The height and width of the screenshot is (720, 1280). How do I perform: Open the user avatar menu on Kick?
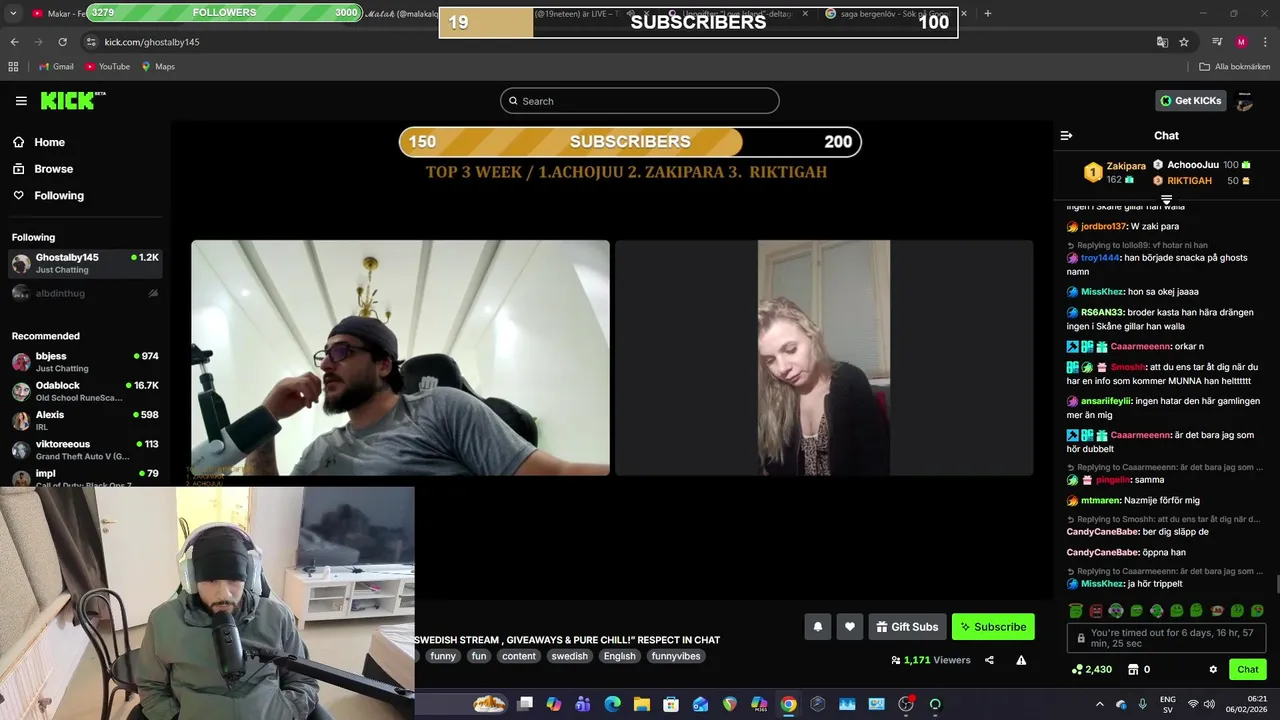tap(1245, 101)
